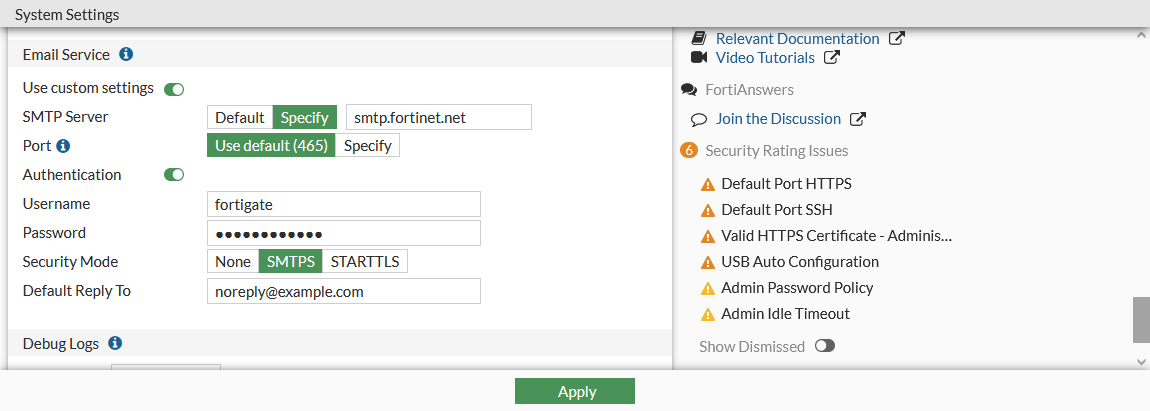Select Default for SMTP Server

pos(240,117)
